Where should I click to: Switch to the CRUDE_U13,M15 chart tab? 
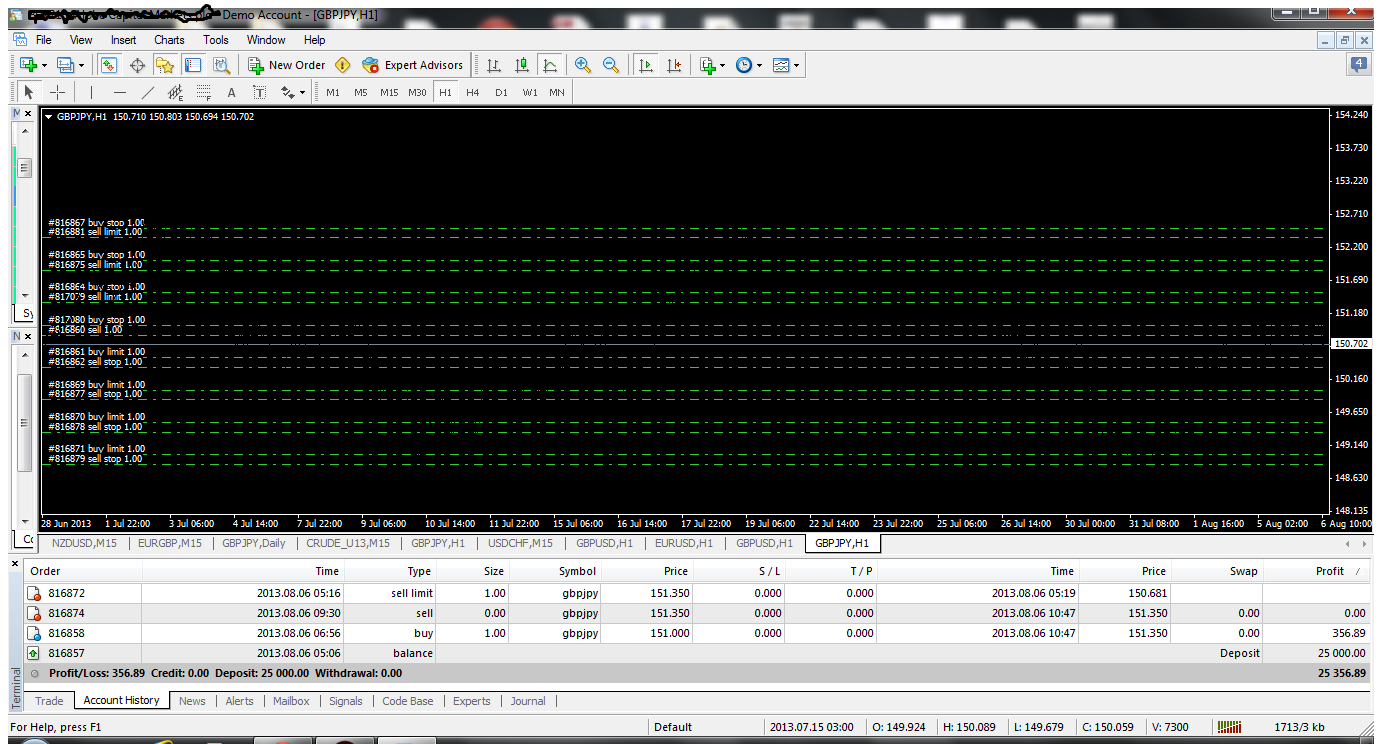click(x=348, y=543)
